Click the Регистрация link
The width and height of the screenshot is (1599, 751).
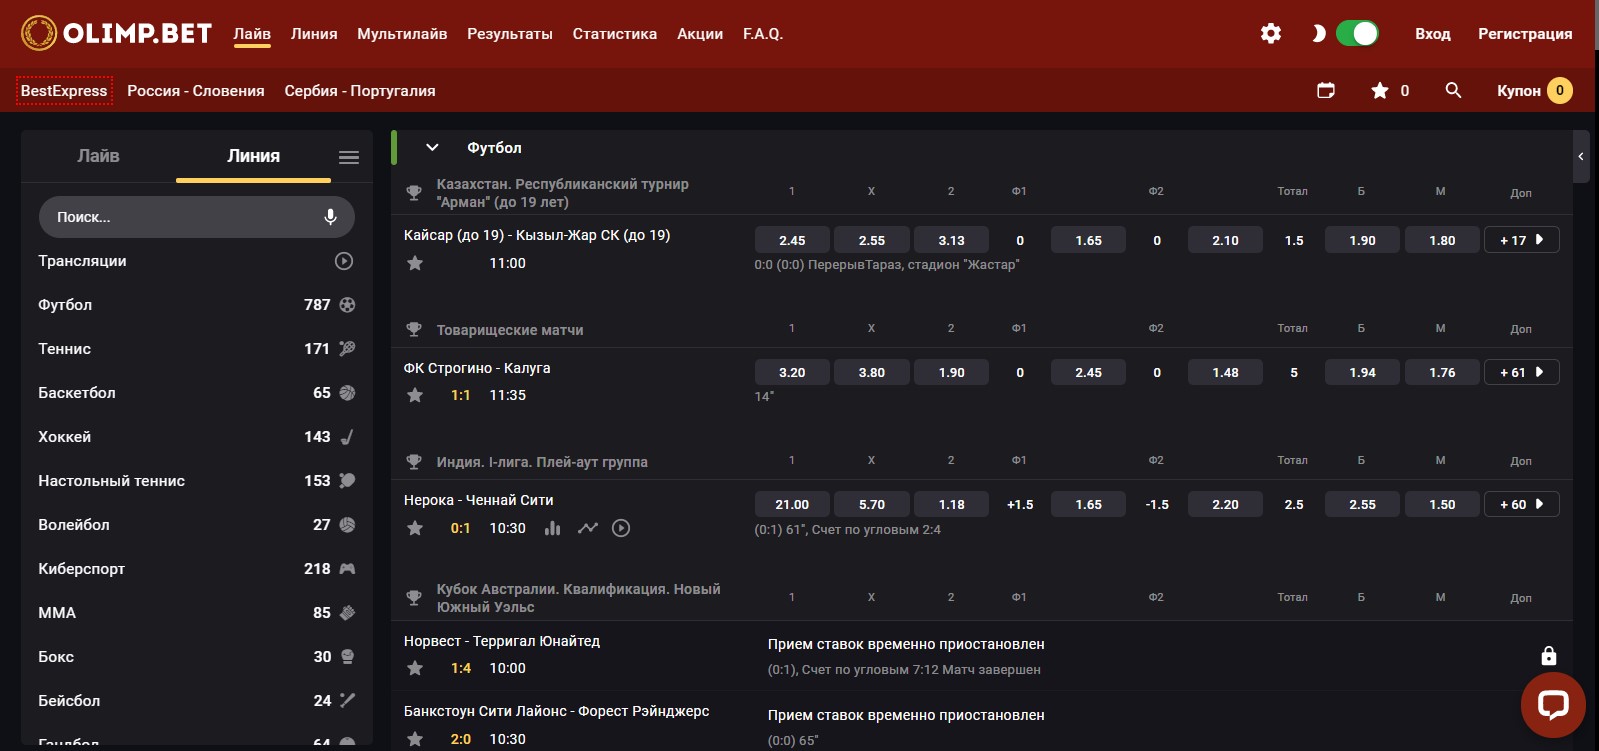point(1525,34)
